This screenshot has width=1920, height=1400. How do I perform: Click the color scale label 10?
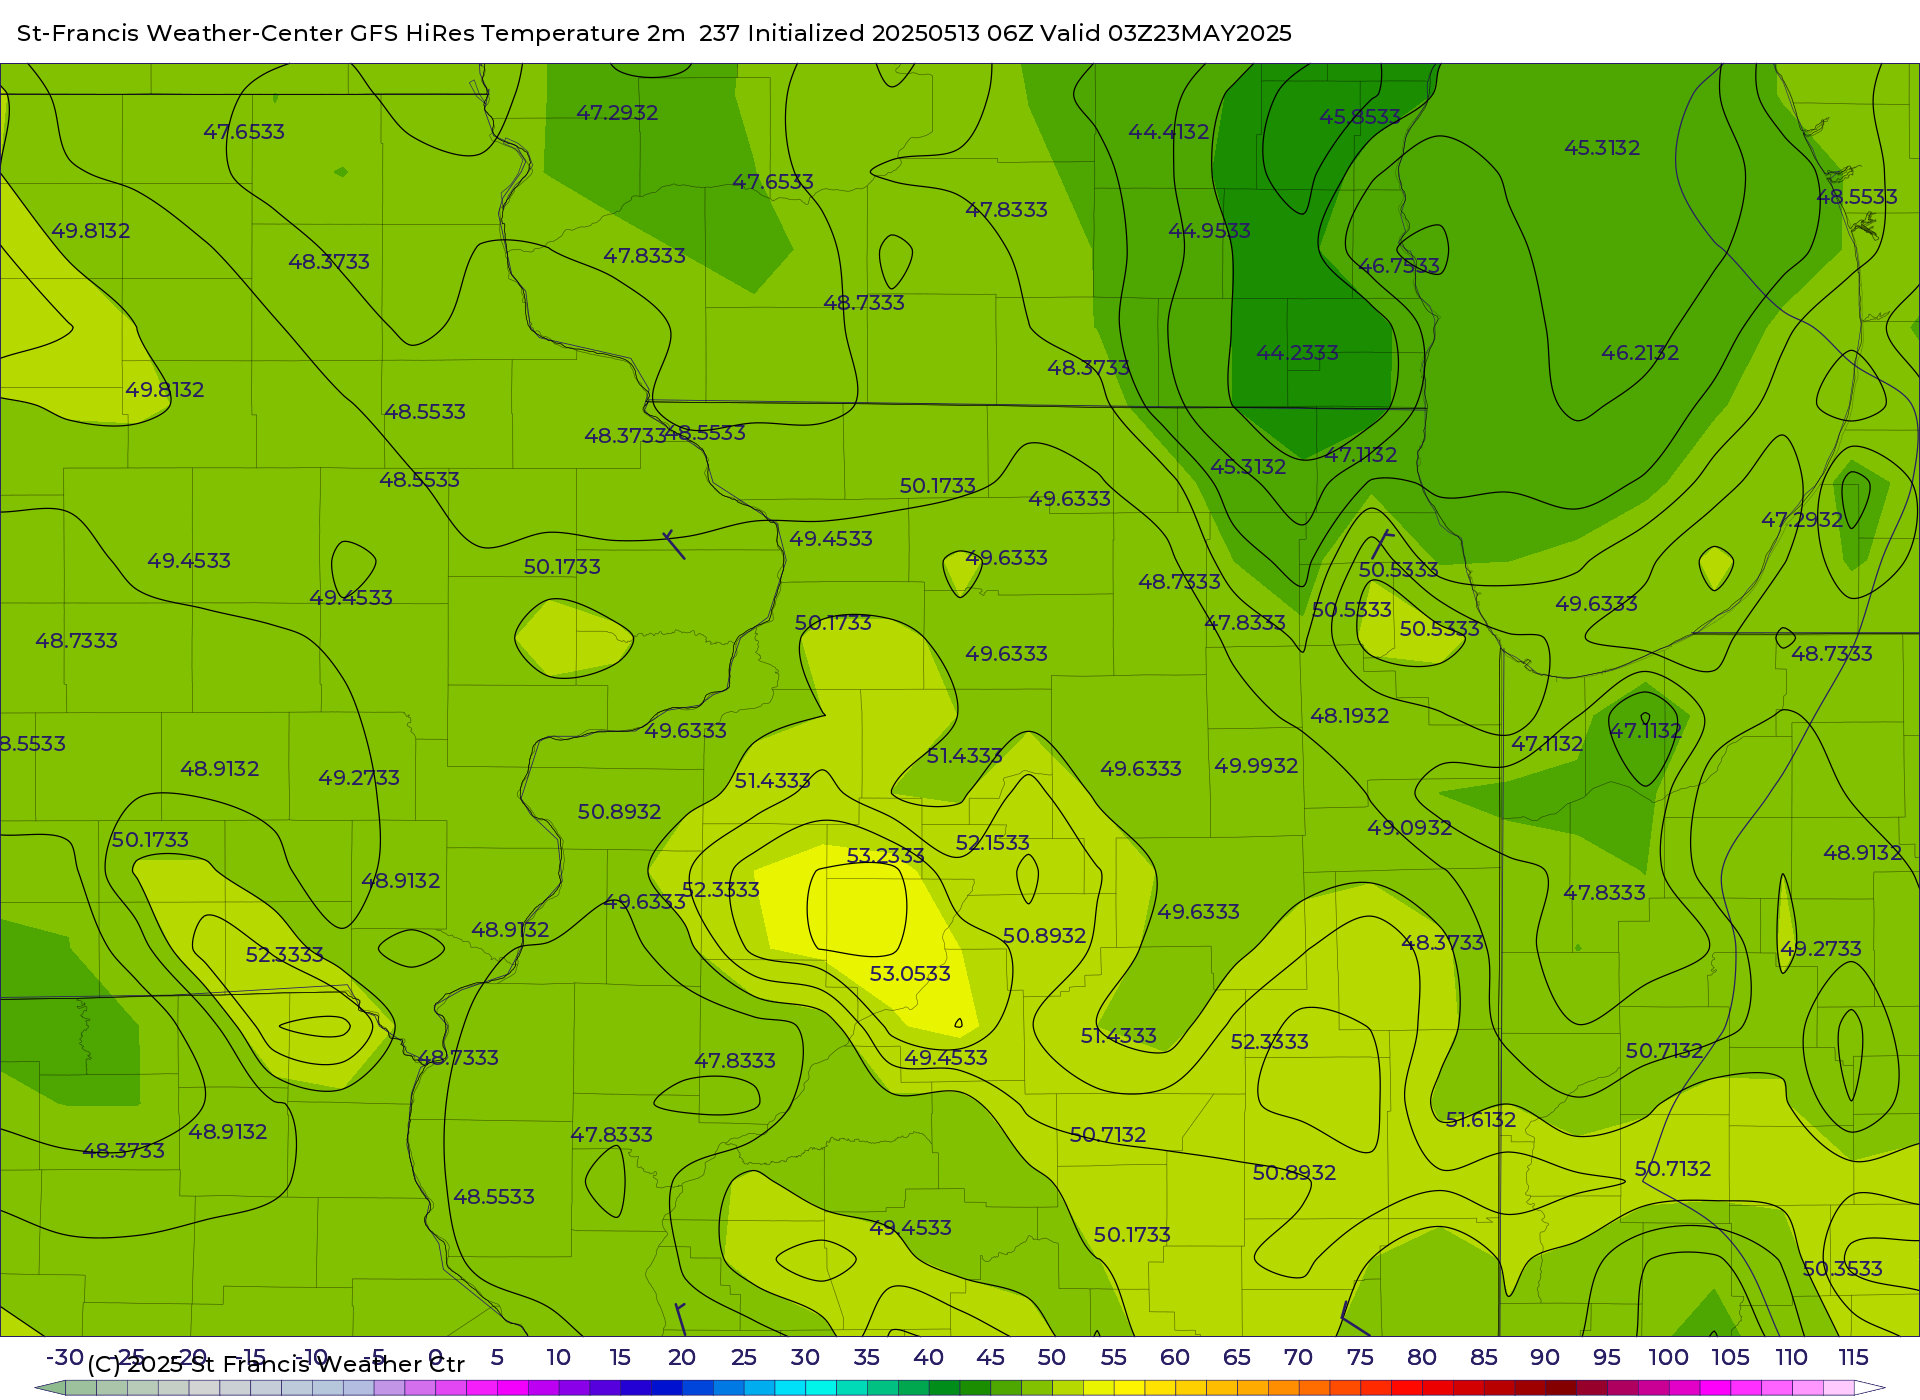pos(558,1358)
